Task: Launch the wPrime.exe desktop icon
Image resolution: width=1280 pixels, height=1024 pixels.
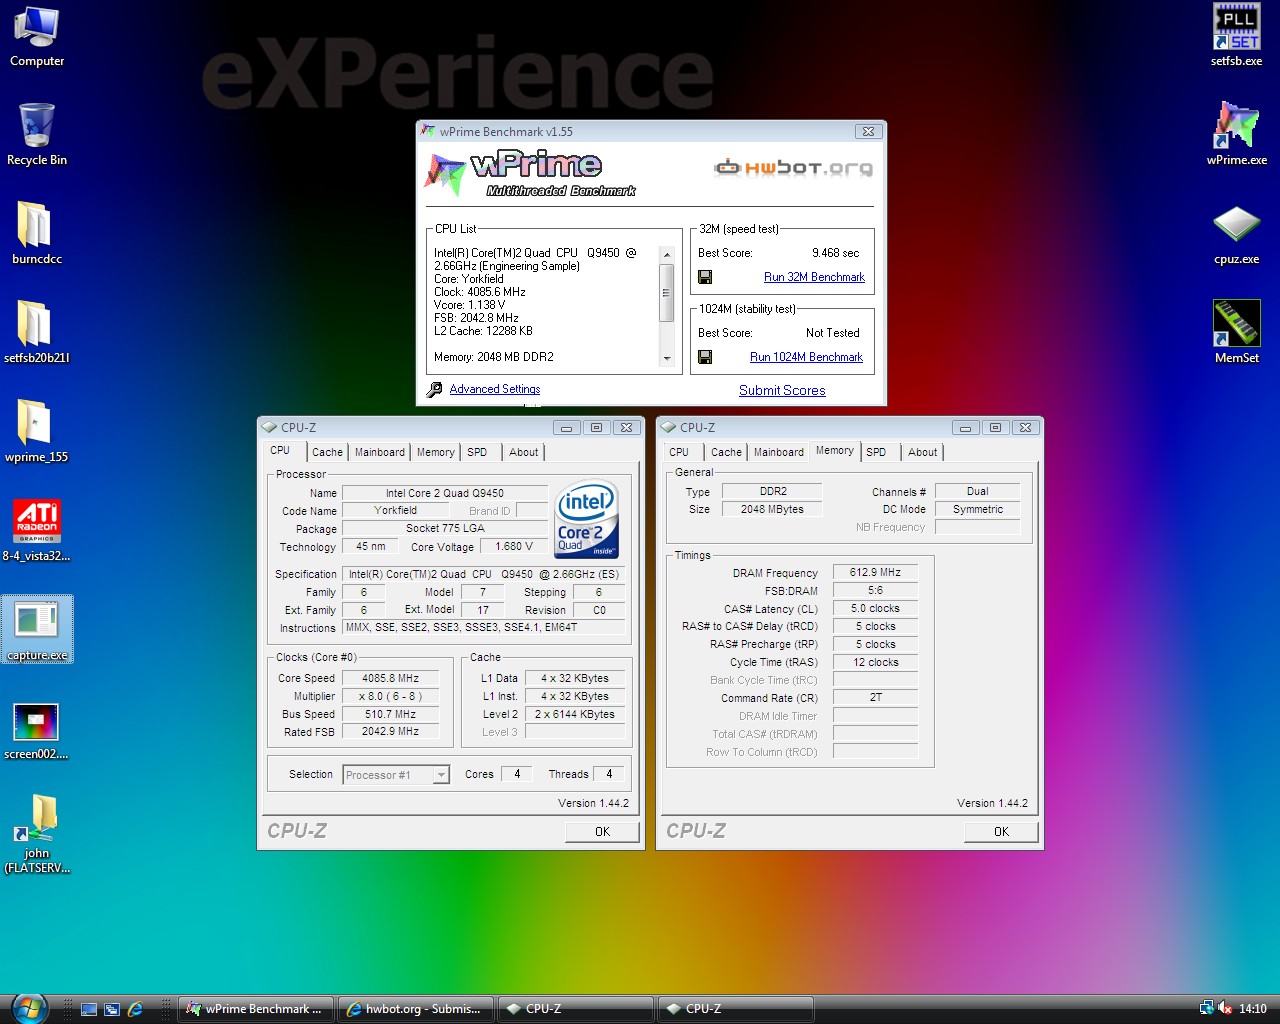Action: (1236, 134)
